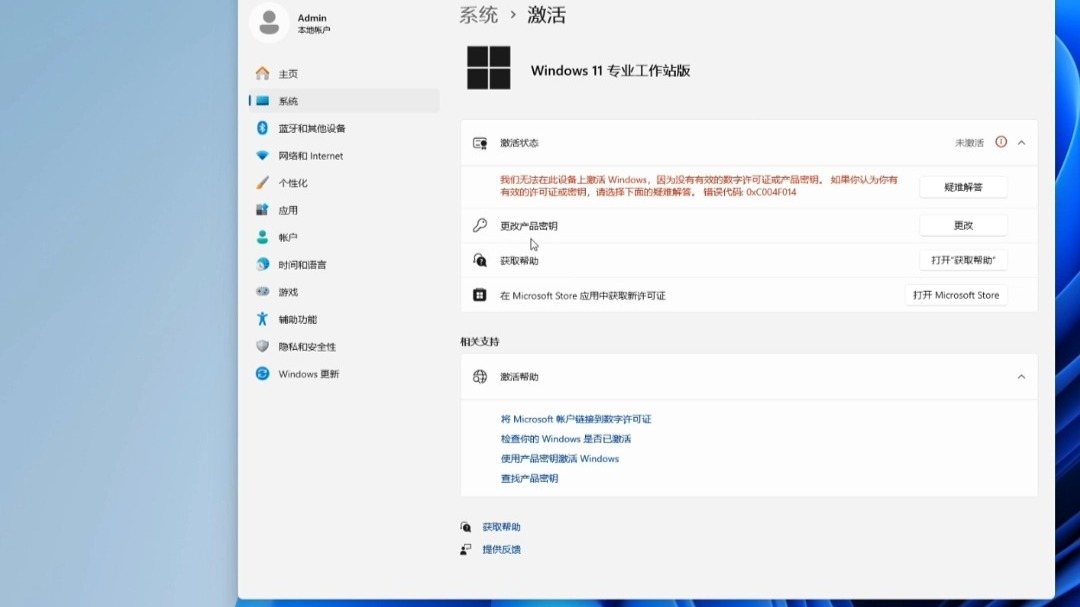The image size is (1080, 607).
Task: Click the key icon beside 更改产品密钥
Action: (x=480, y=225)
